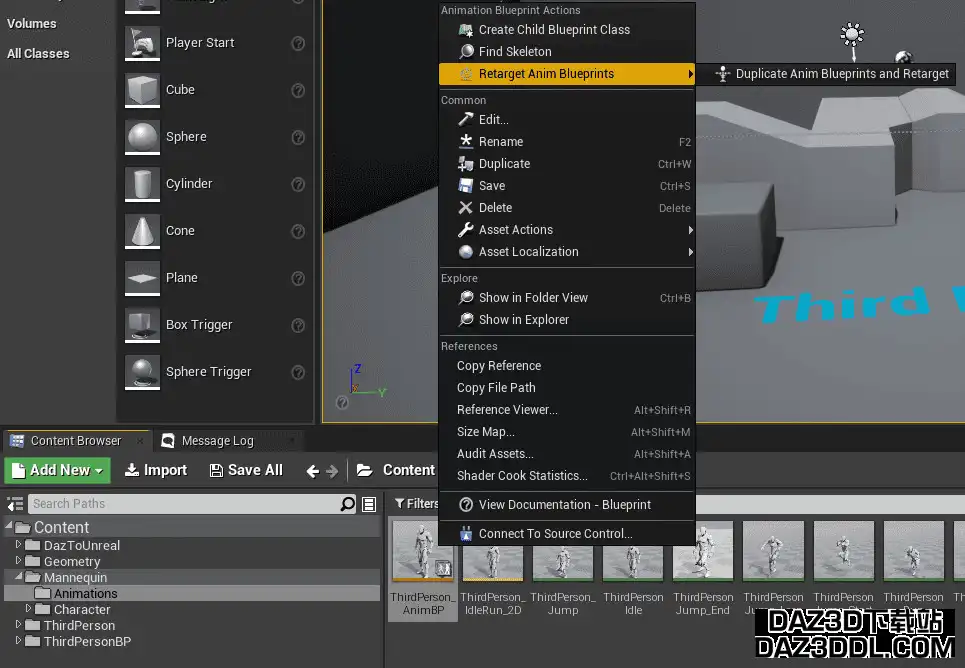
Task: Click Edit... in the context menu
Action: 567,119
